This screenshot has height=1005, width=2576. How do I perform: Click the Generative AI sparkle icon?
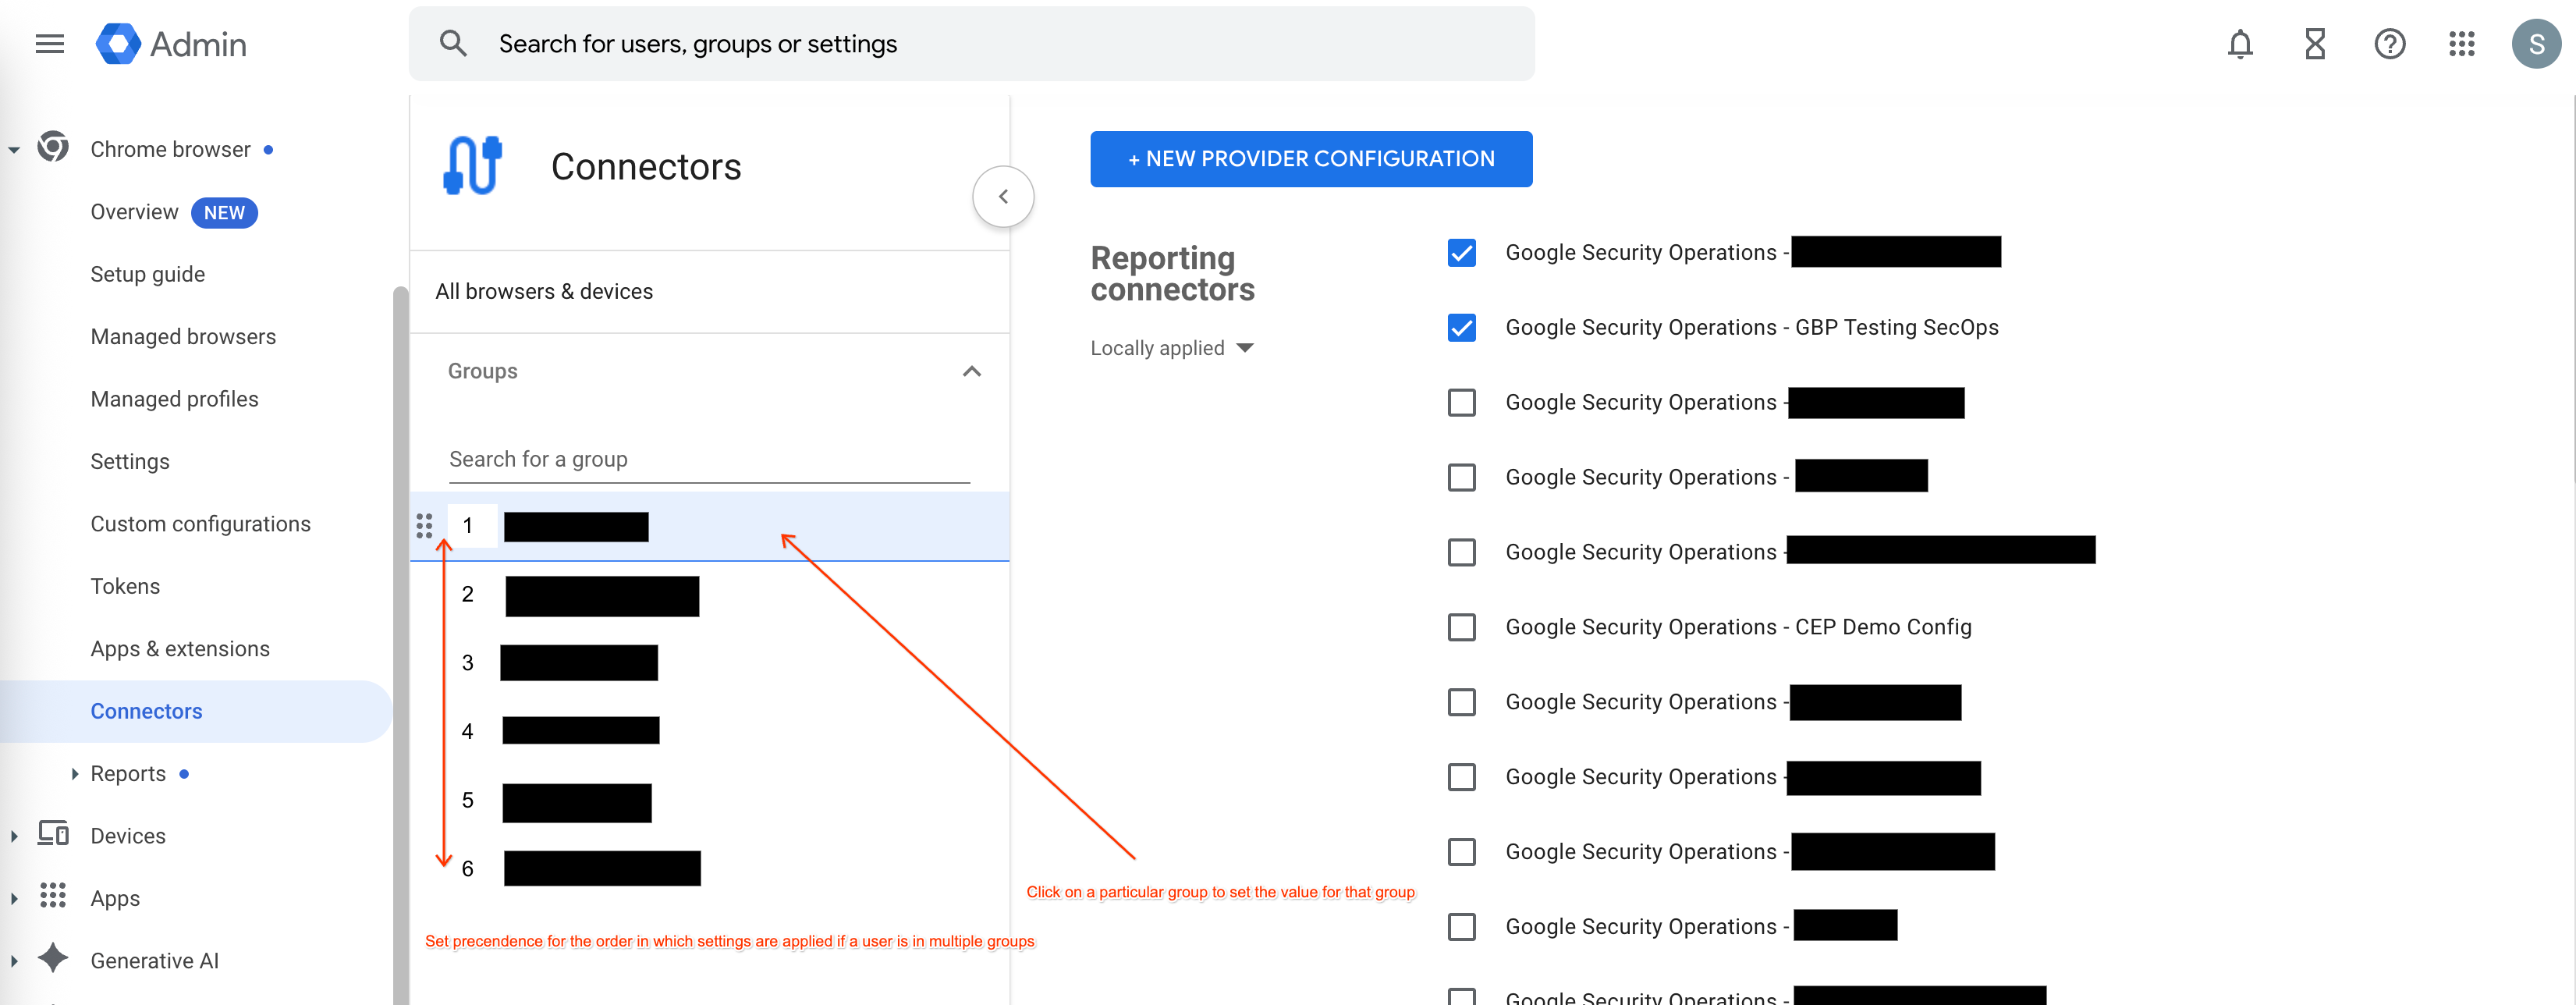click(x=53, y=958)
